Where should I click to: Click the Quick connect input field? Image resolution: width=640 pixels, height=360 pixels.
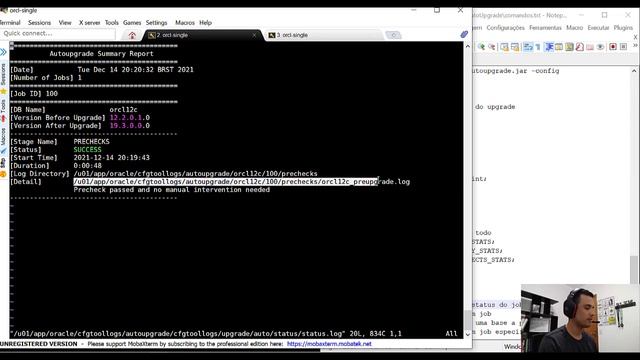click(x=58, y=33)
